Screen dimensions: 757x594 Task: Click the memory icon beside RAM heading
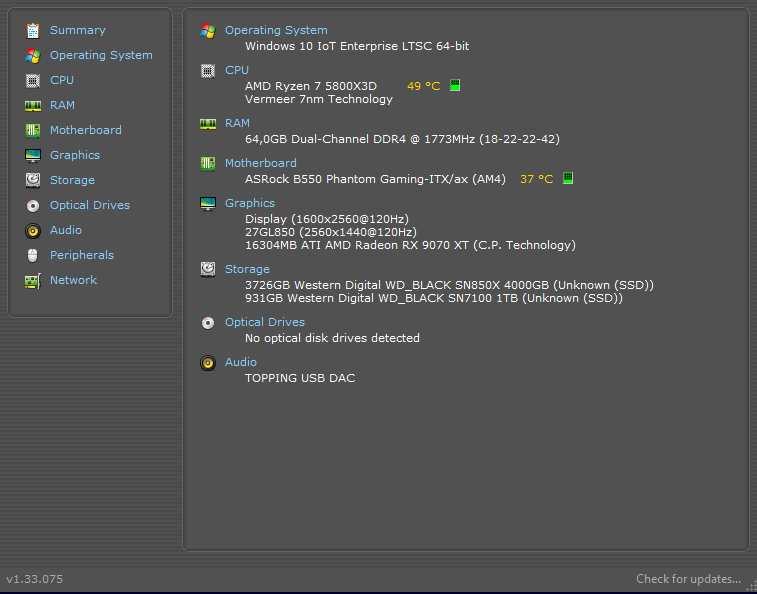tap(208, 124)
